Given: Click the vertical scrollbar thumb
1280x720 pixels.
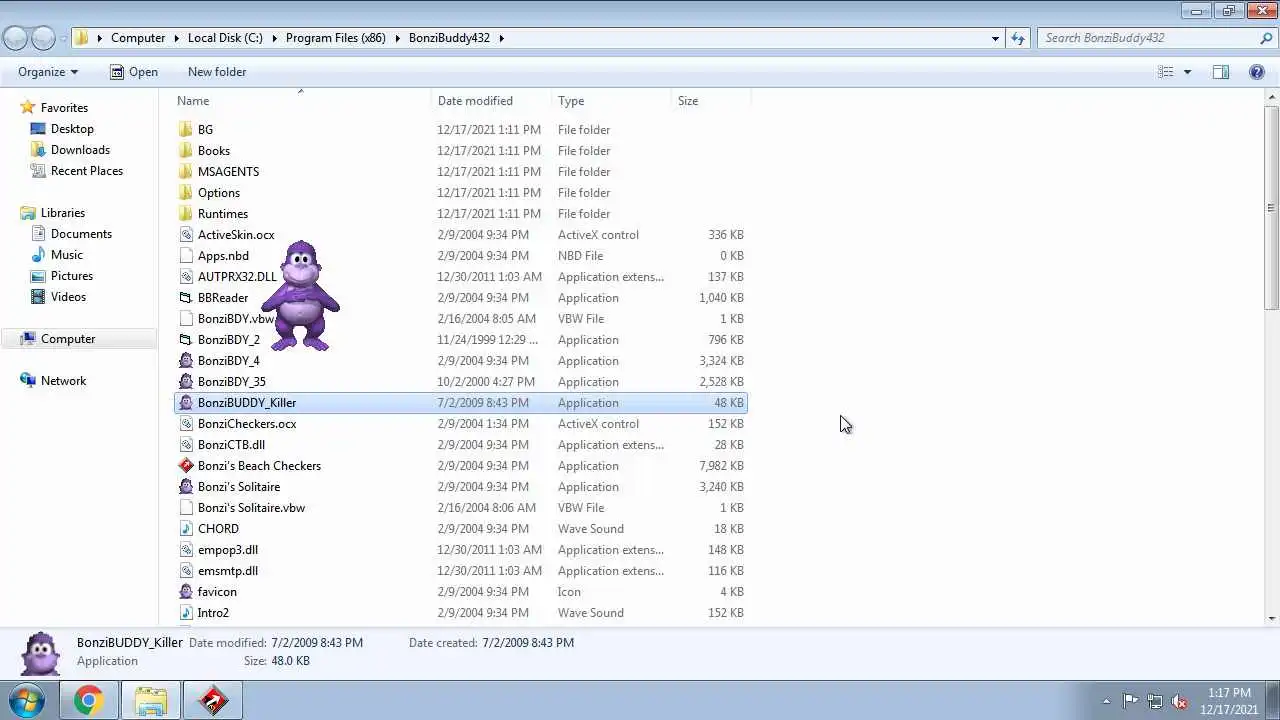Looking at the screenshot, I should [1271, 207].
